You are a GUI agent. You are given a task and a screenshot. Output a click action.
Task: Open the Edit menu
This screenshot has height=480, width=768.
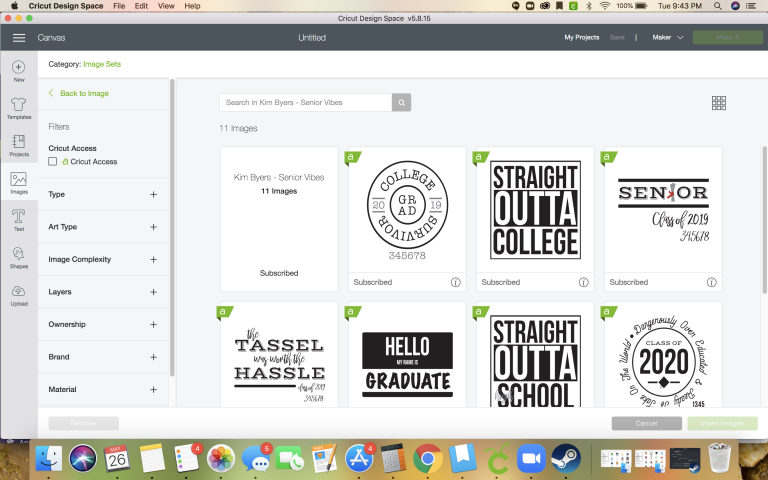(x=141, y=6)
